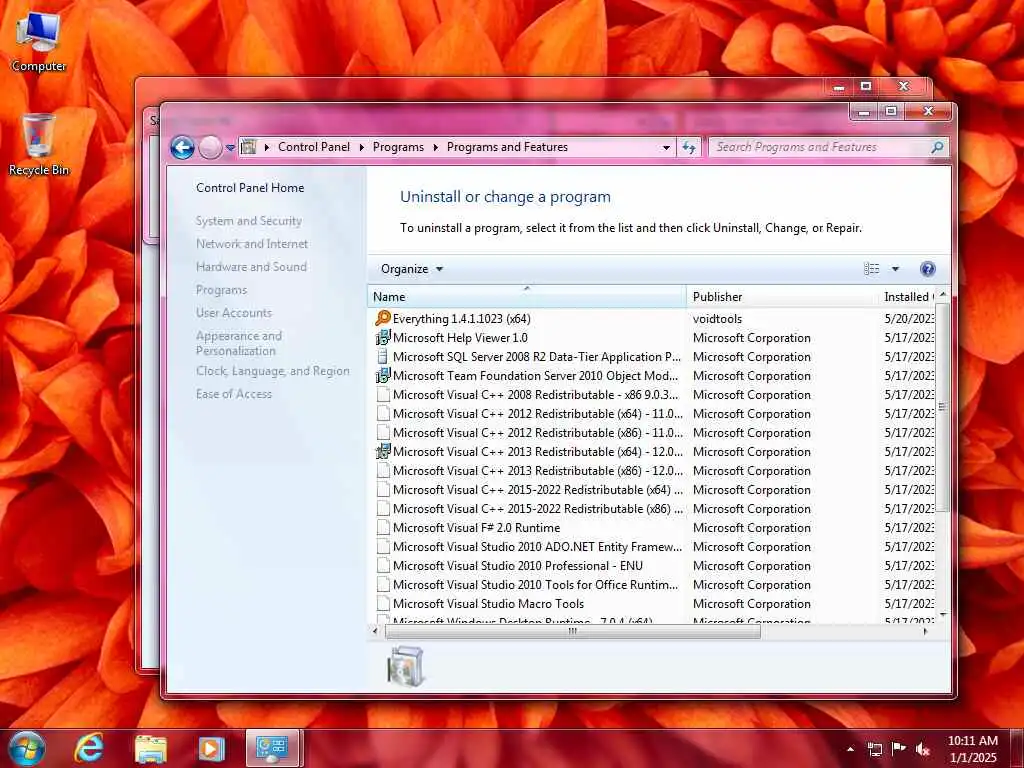Screen dimensions: 1024x768
Task: Open System and Security link
Action: 249,221
